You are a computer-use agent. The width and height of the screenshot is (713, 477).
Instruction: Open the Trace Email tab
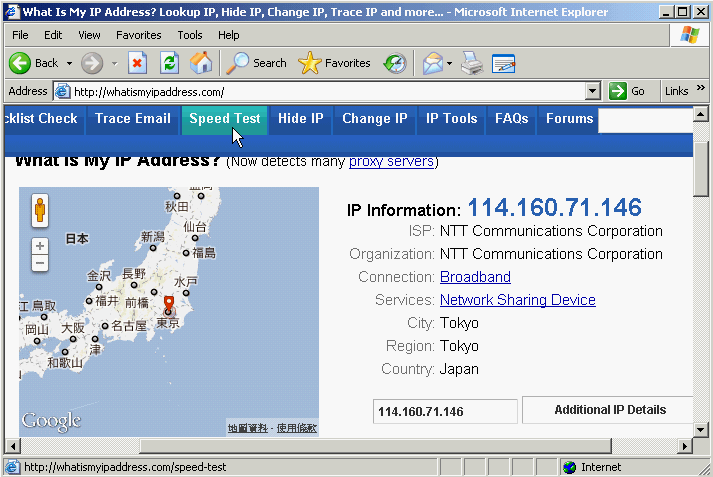pos(133,119)
